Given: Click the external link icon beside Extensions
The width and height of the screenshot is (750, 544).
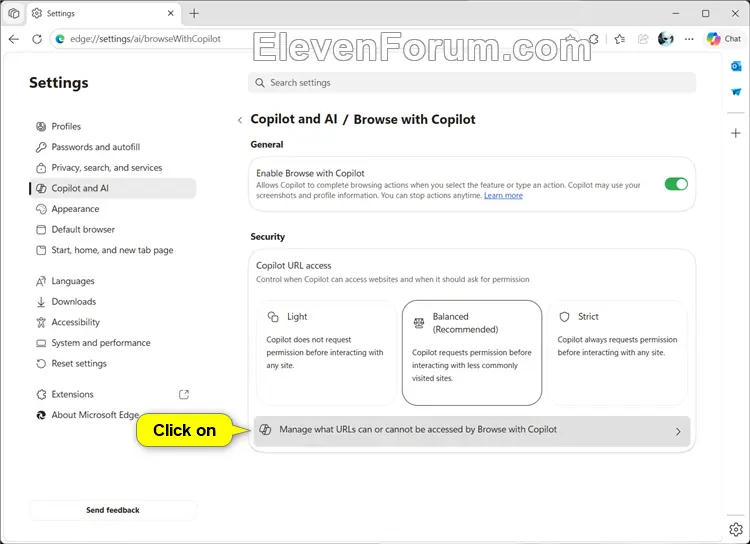Looking at the screenshot, I should (x=184, y=394).
